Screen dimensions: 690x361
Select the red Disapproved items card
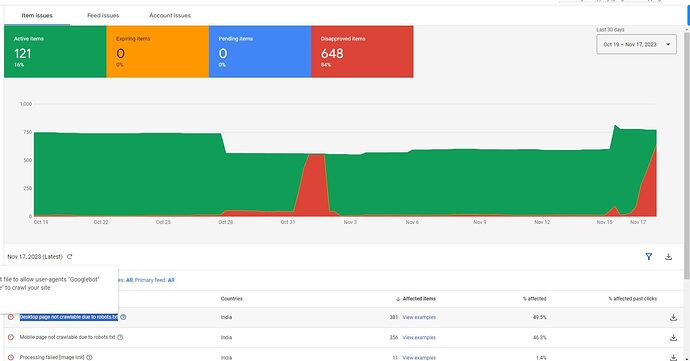coord(362,52)
